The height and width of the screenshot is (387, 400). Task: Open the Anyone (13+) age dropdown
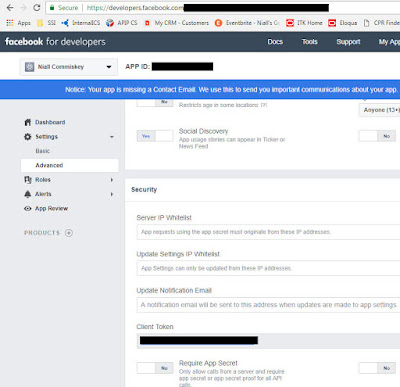point(379,110)
